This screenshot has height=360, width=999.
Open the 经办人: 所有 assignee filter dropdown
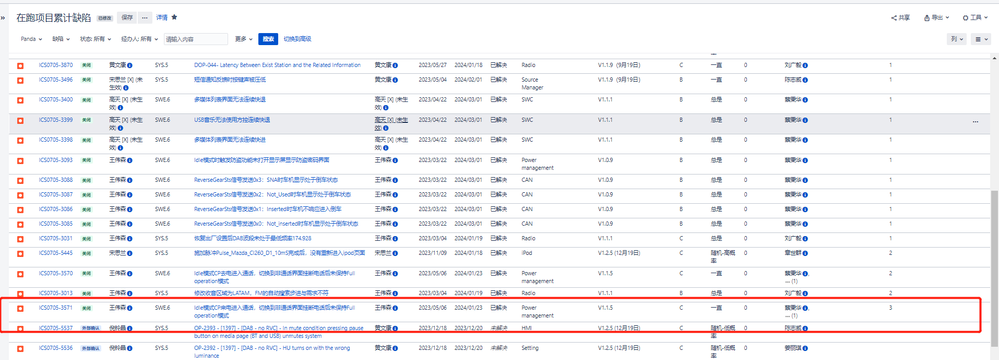[x=139, y=39]
